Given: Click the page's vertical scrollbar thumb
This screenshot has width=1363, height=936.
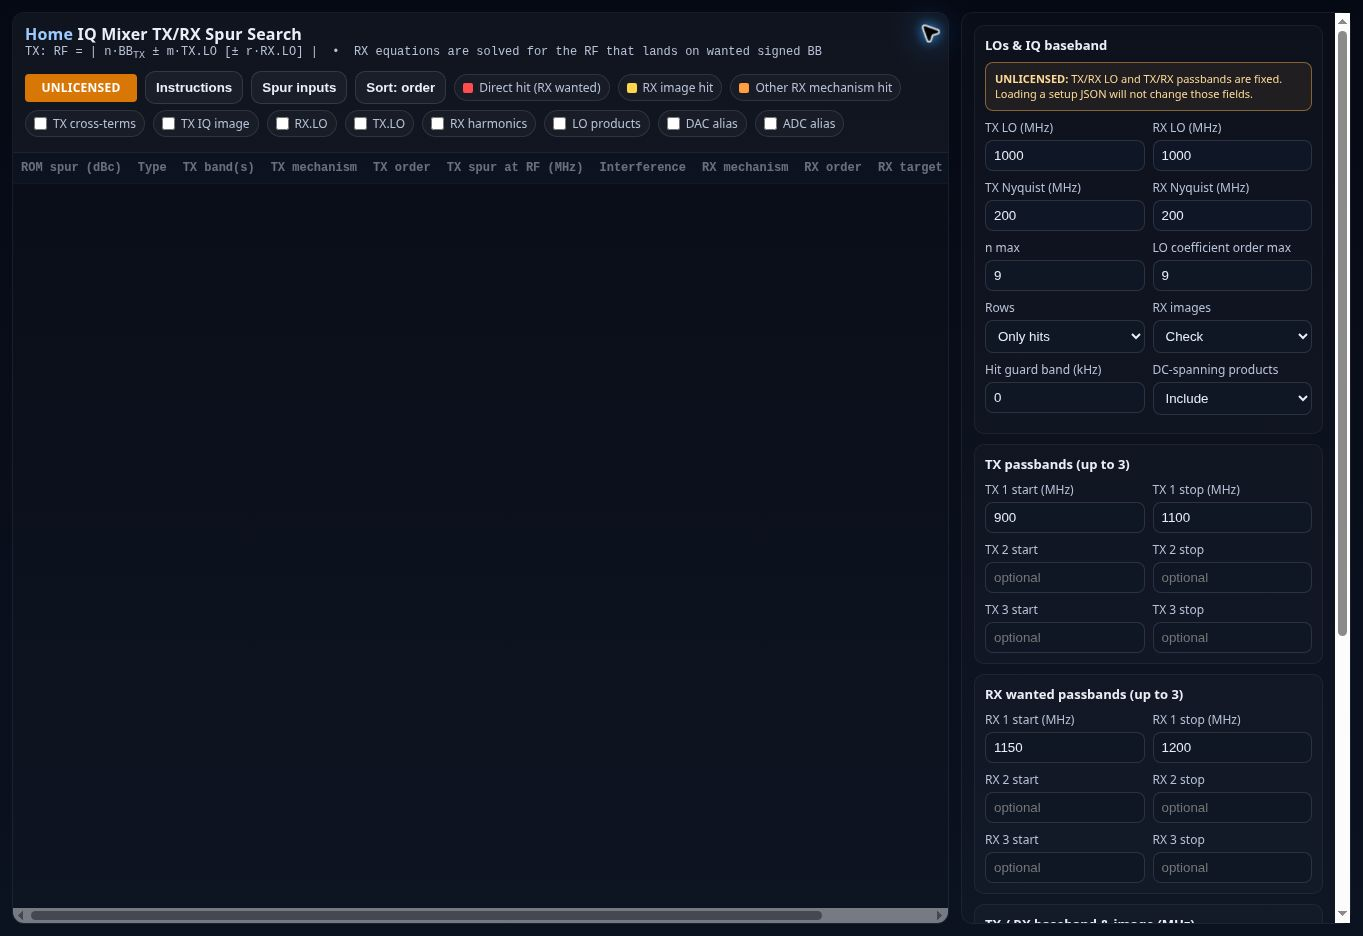Looking at the screenshot, I should pos(1343,334).
